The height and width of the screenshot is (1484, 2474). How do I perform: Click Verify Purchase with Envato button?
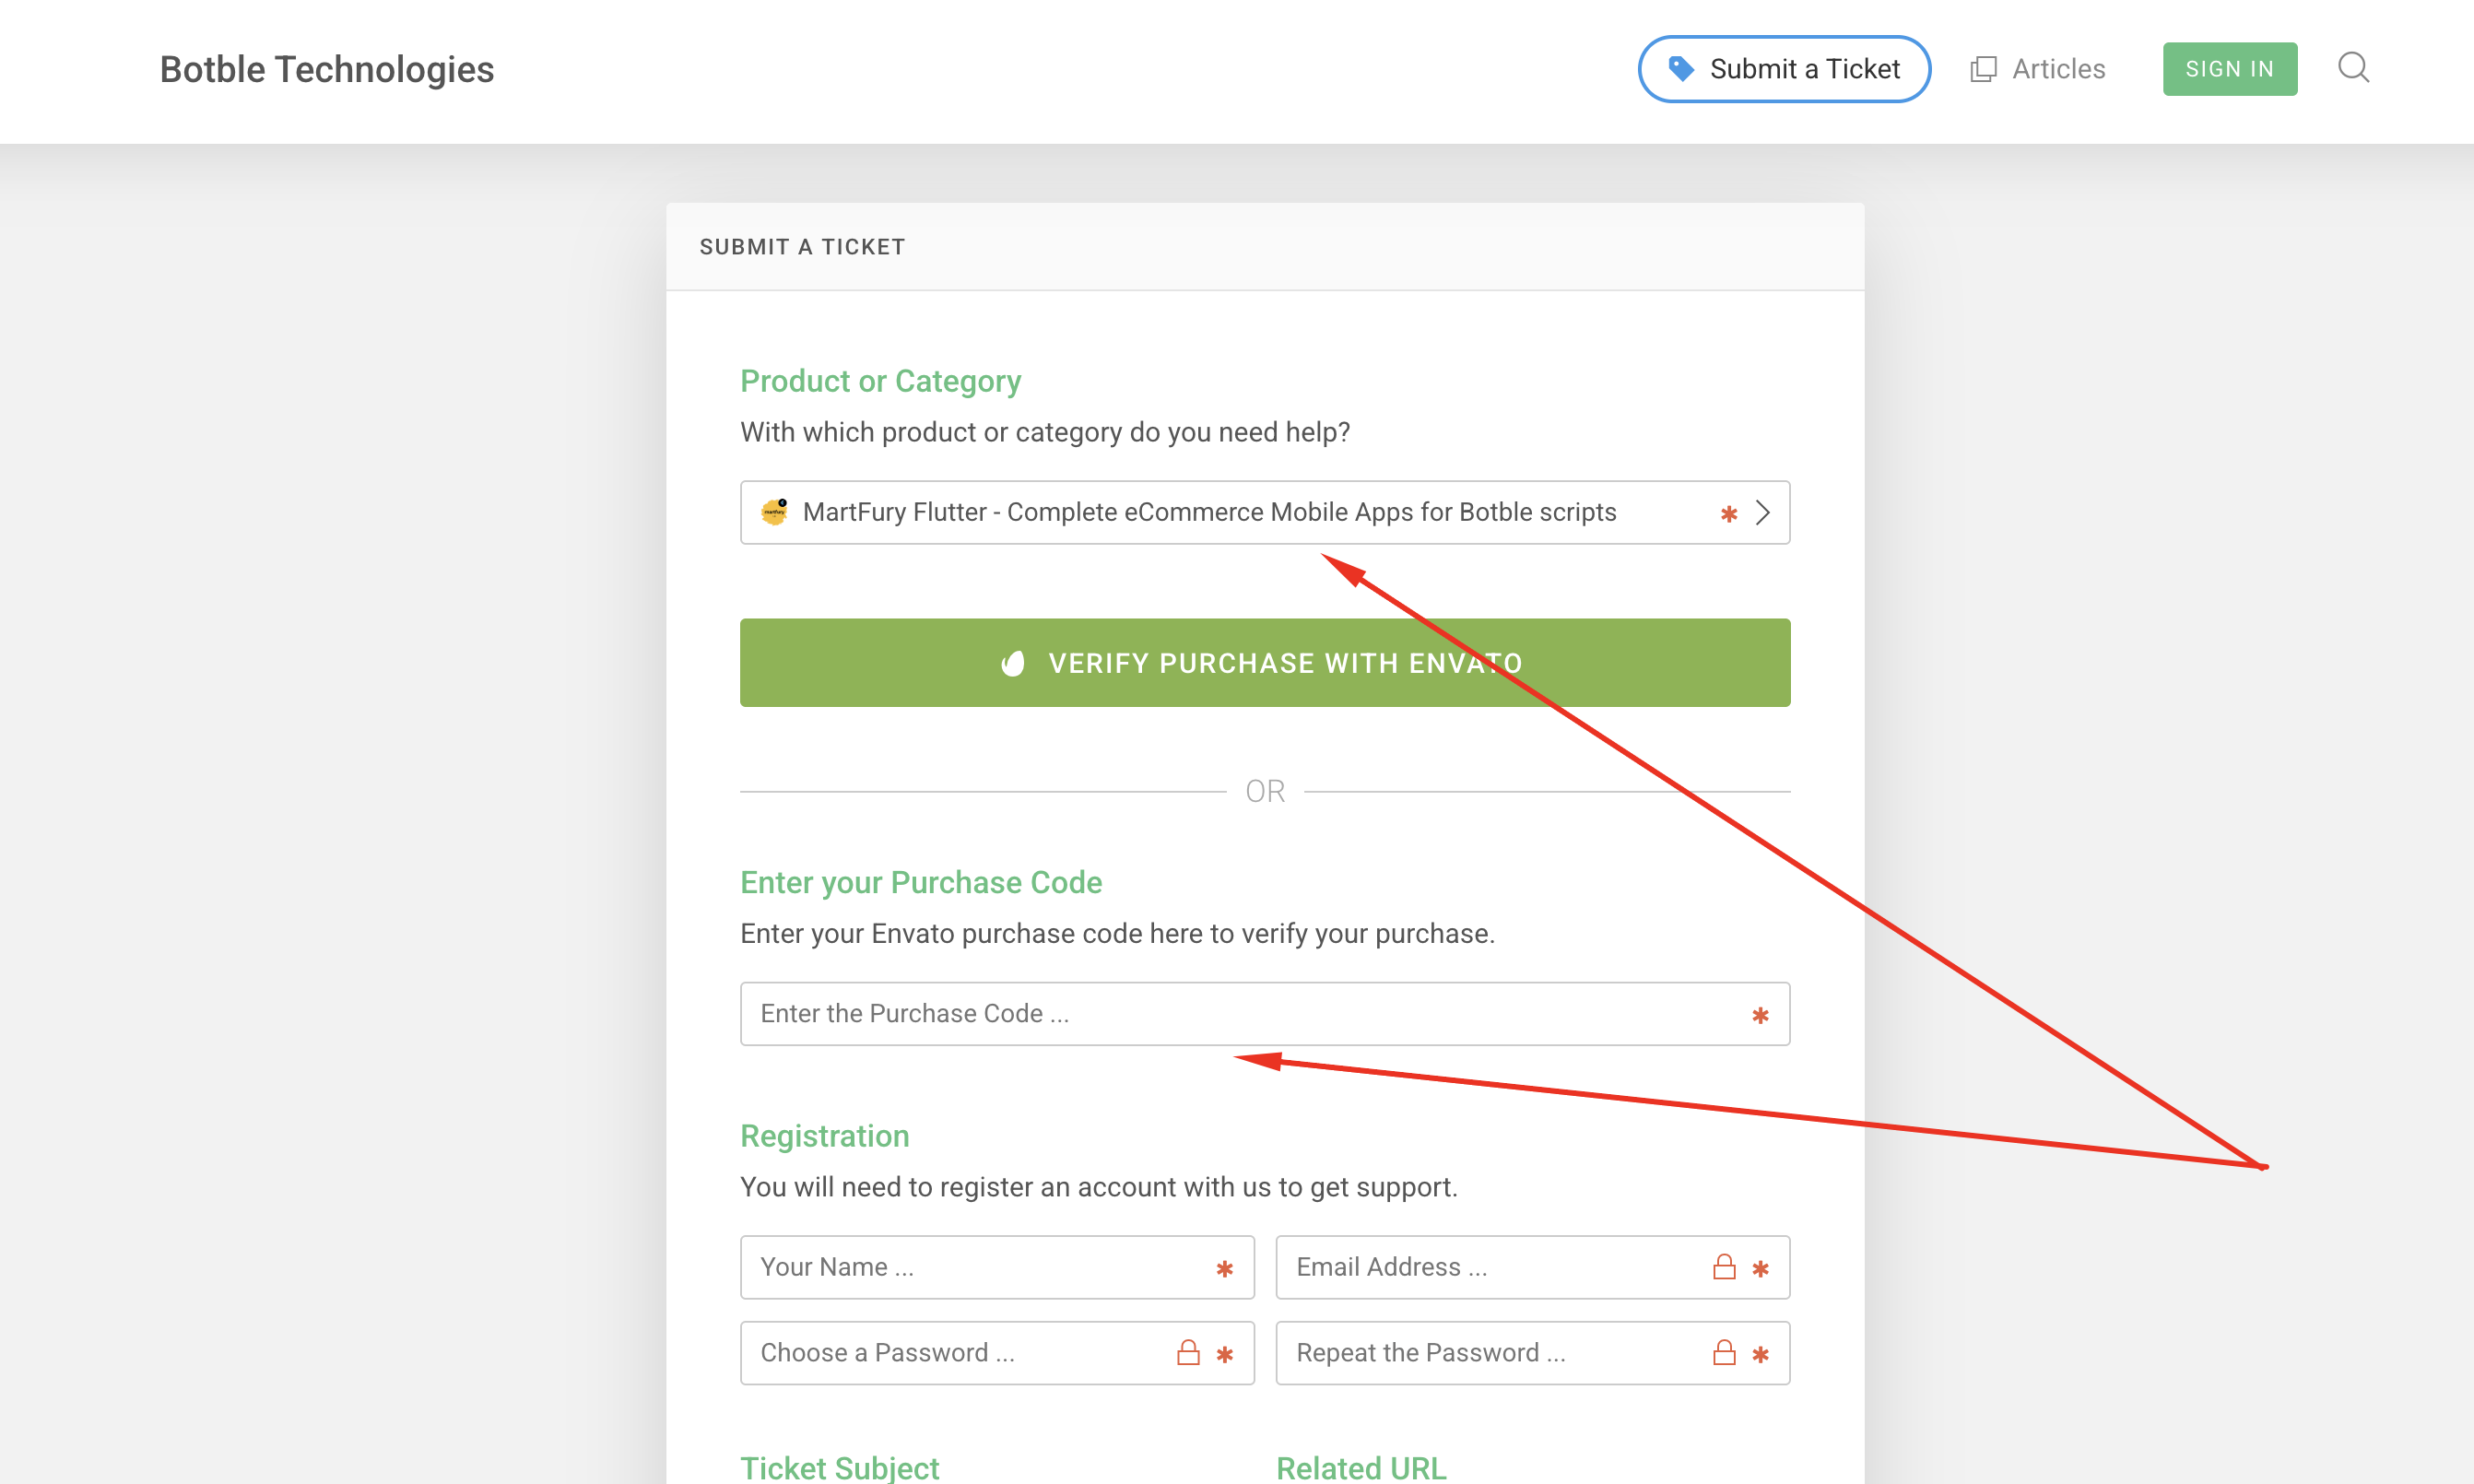point(1265,663)
